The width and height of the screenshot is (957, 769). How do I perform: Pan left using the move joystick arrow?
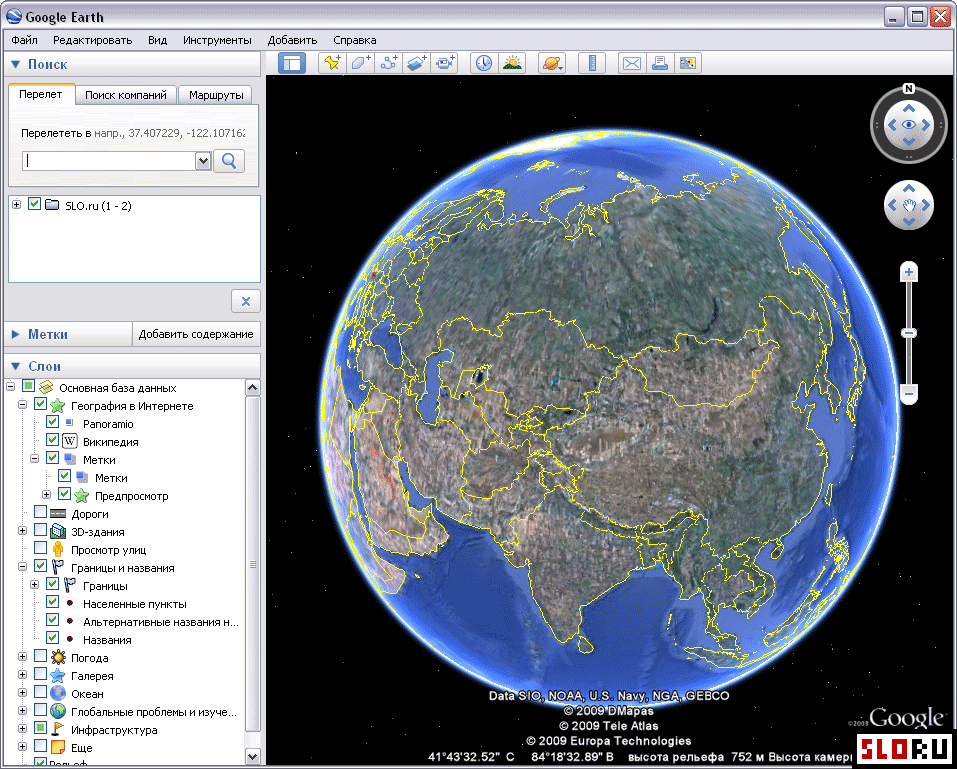(892, 205)
